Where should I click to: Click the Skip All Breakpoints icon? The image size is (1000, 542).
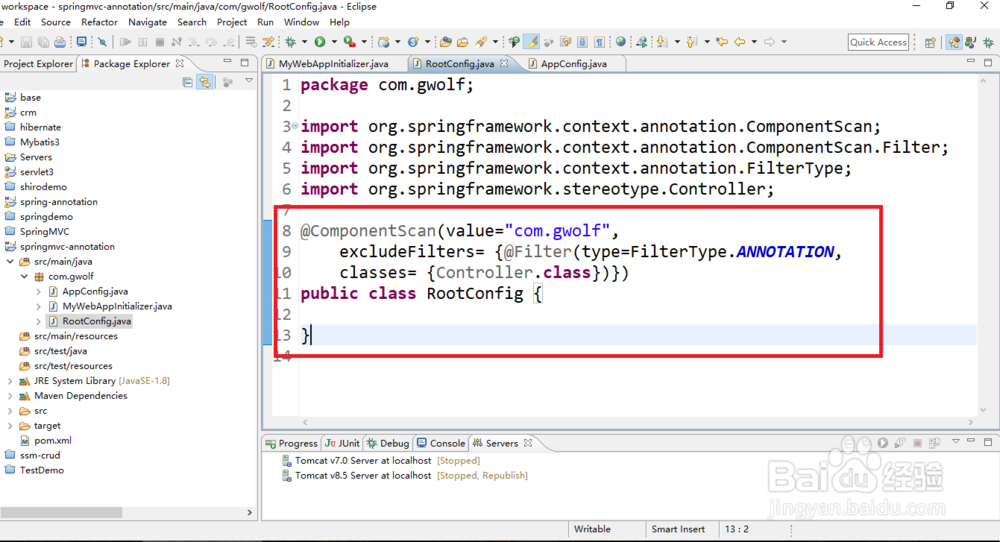102,42
